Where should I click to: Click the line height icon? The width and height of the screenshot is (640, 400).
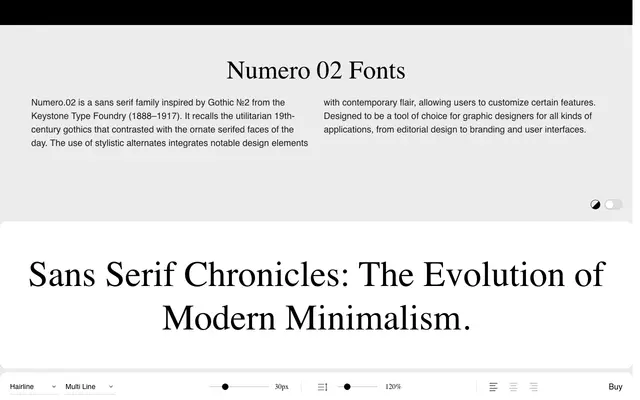pos(322,387)
